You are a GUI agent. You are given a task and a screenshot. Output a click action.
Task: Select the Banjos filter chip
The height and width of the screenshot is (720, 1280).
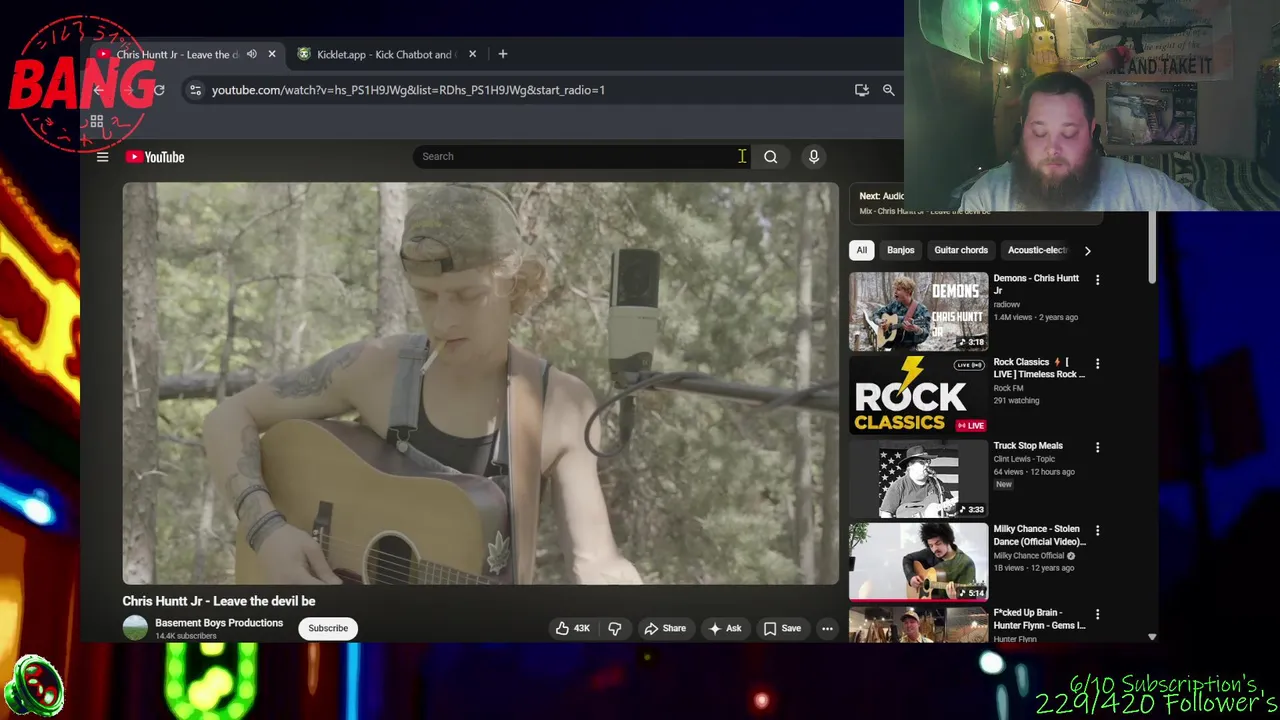point(900,250)
